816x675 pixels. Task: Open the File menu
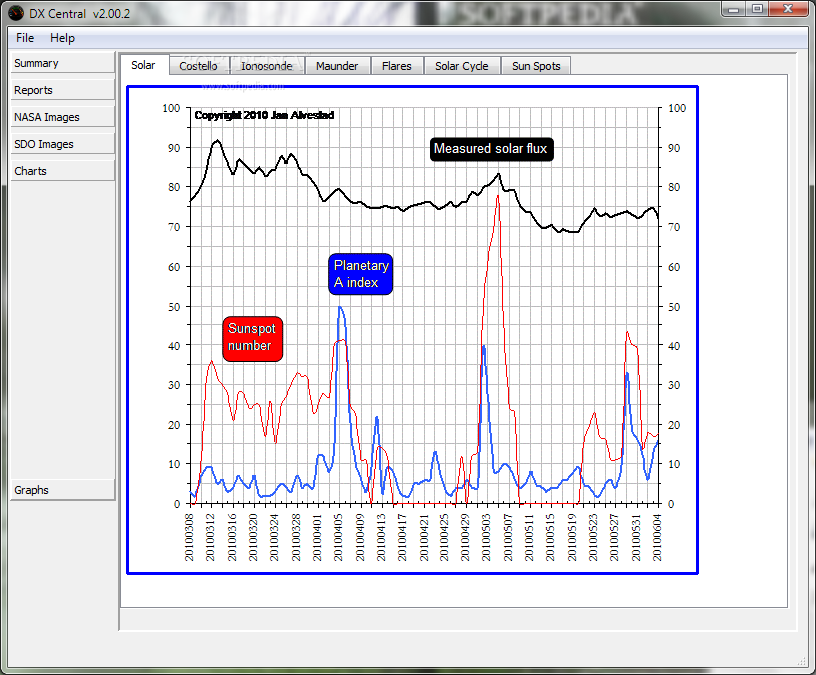(25, 38)
